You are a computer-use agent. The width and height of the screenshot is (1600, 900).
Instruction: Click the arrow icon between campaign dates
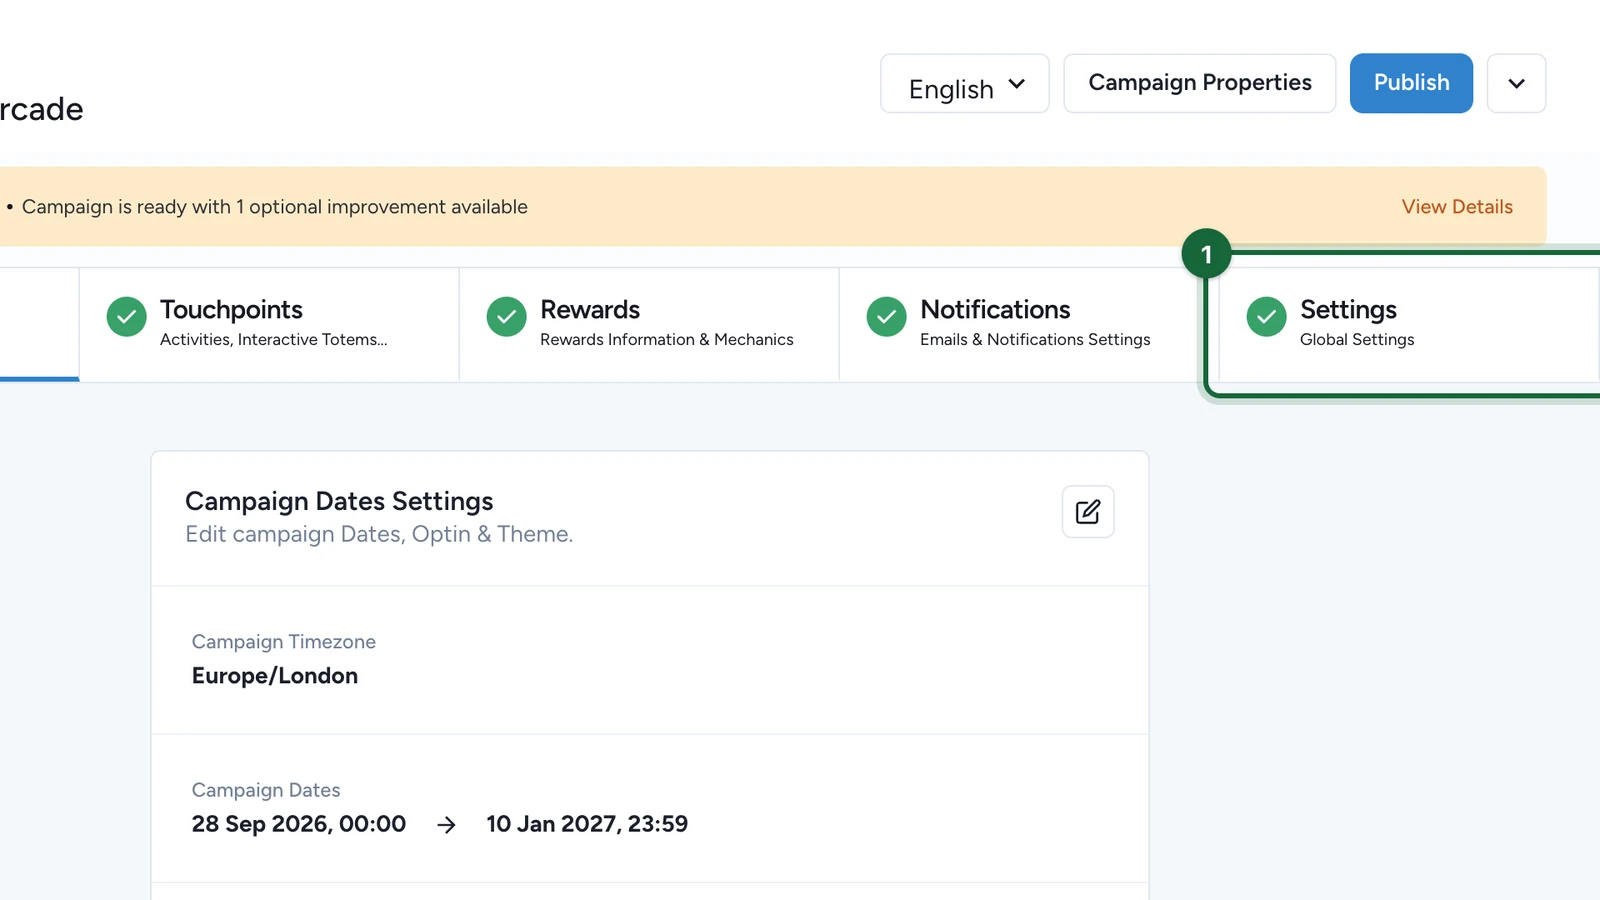[x=447, y=825]
